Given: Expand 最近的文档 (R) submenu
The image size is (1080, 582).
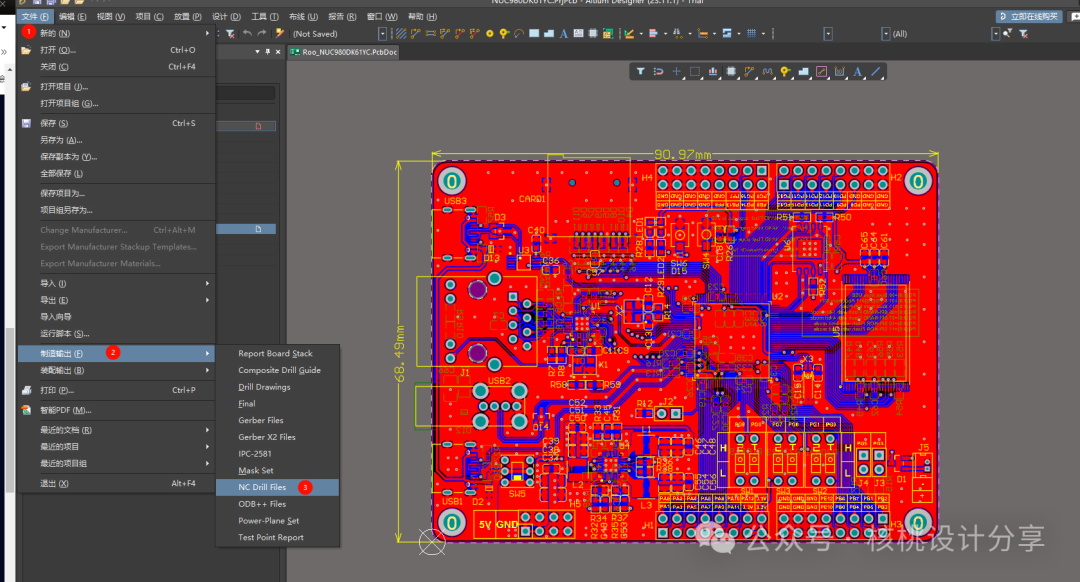Looking at the screenshot, I should coord(207,430).
